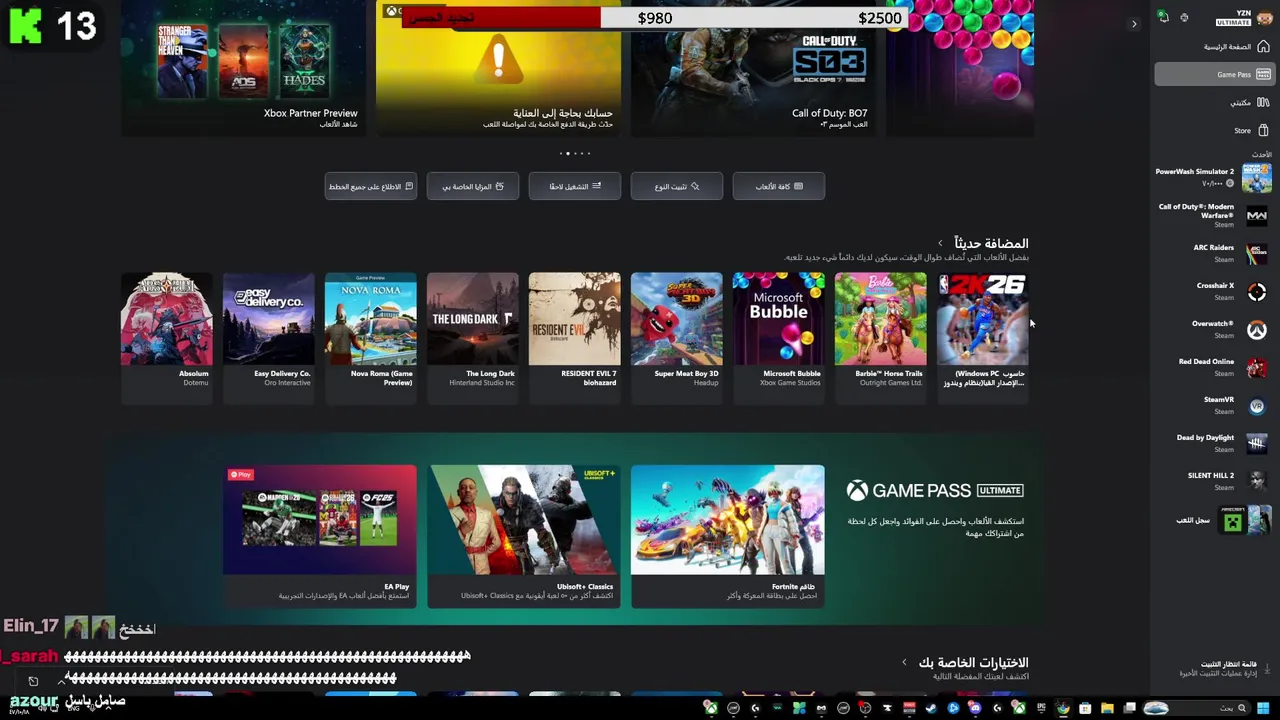
Task: Switch to Chrome on the taskbar
Action: click(x=1062, y=708)
